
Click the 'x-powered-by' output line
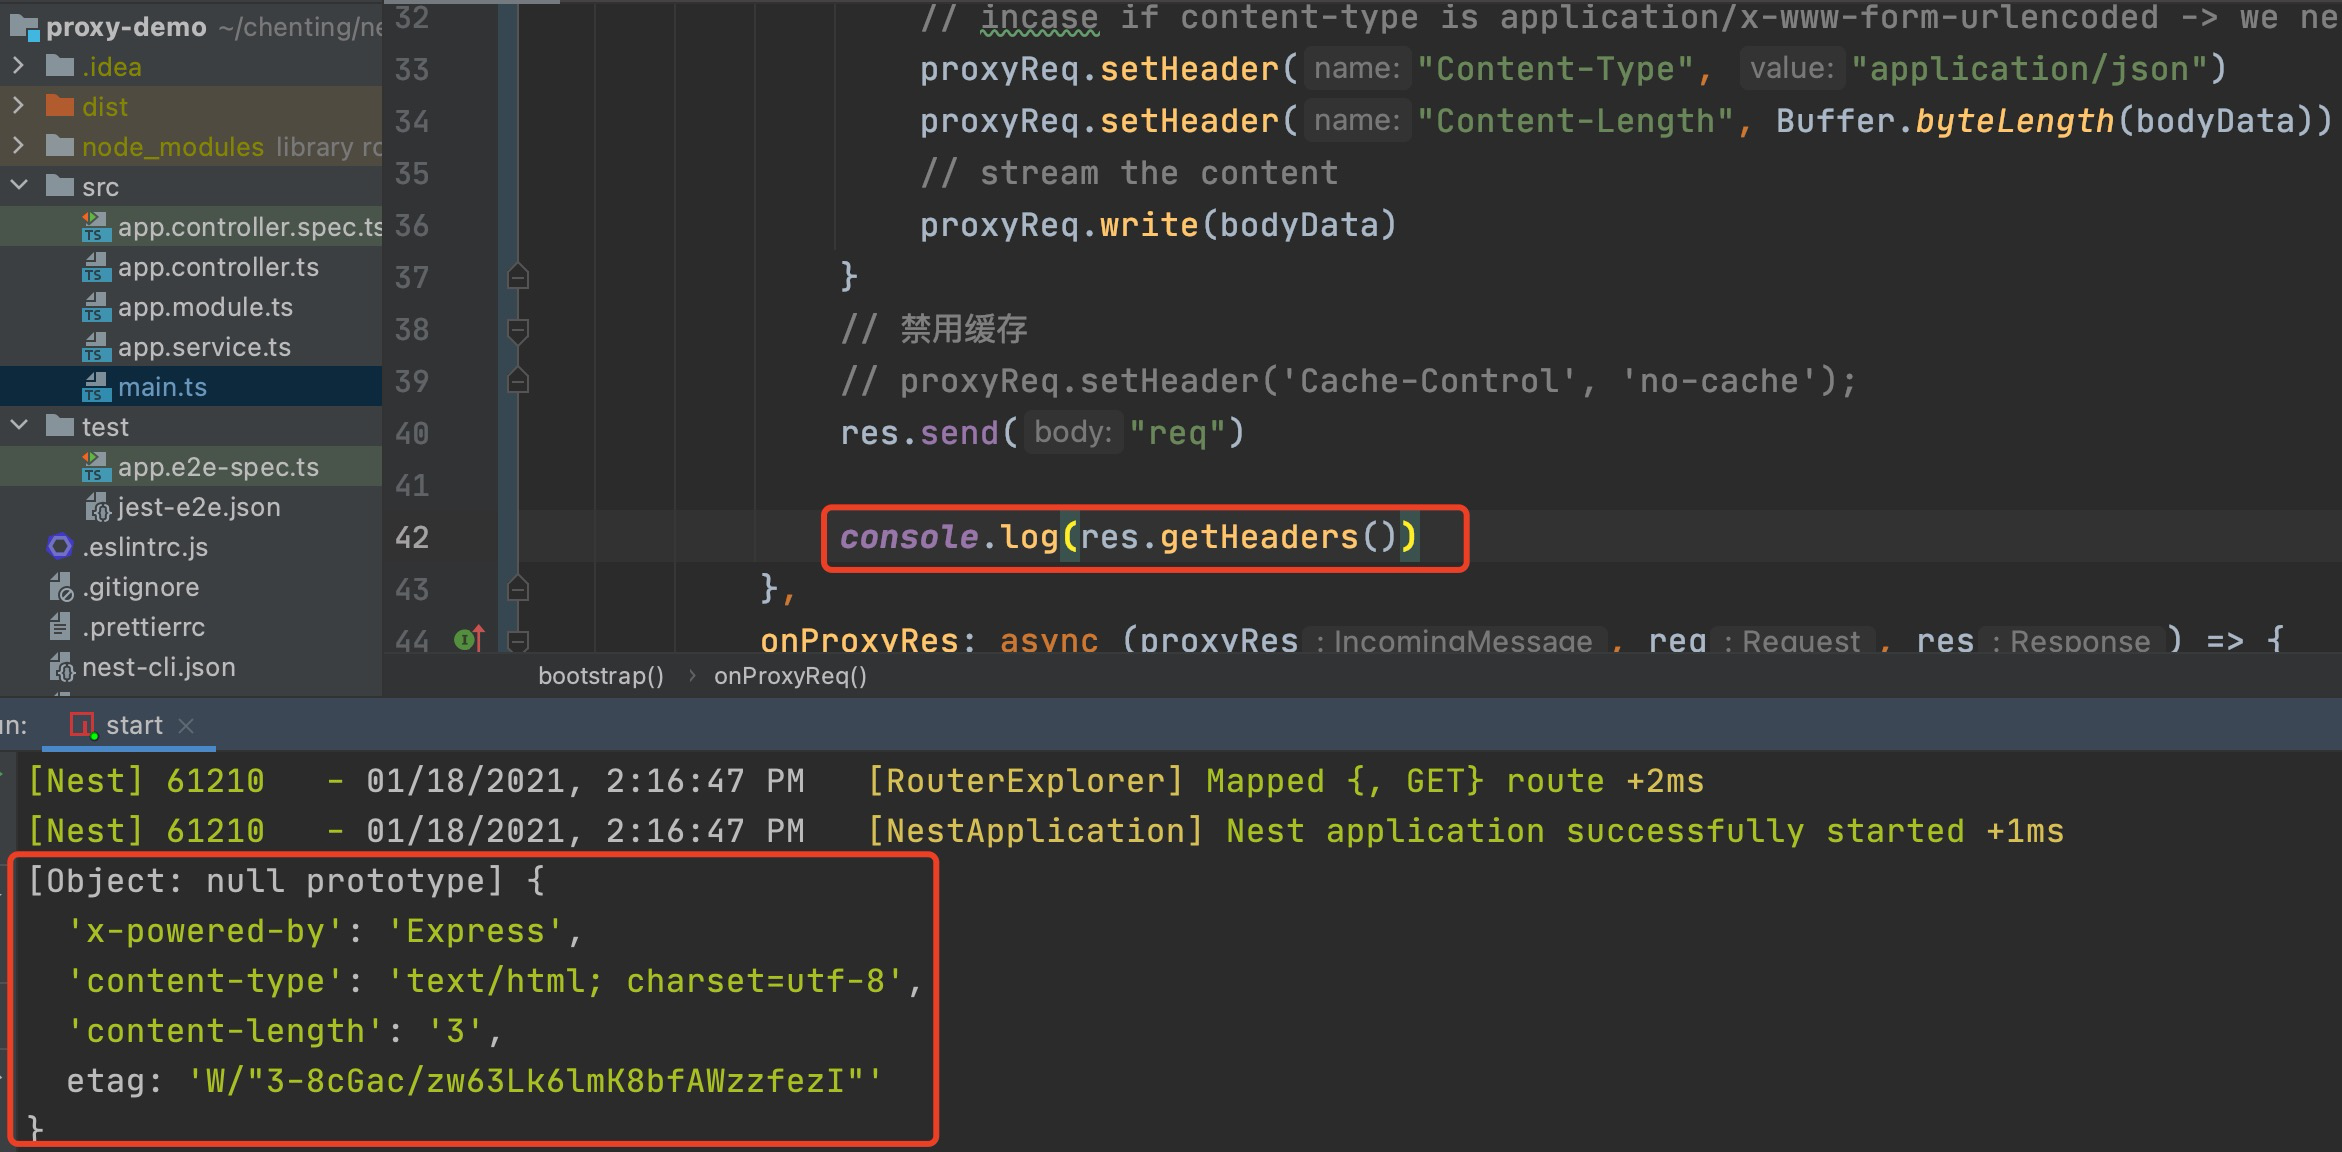[324, 931]
